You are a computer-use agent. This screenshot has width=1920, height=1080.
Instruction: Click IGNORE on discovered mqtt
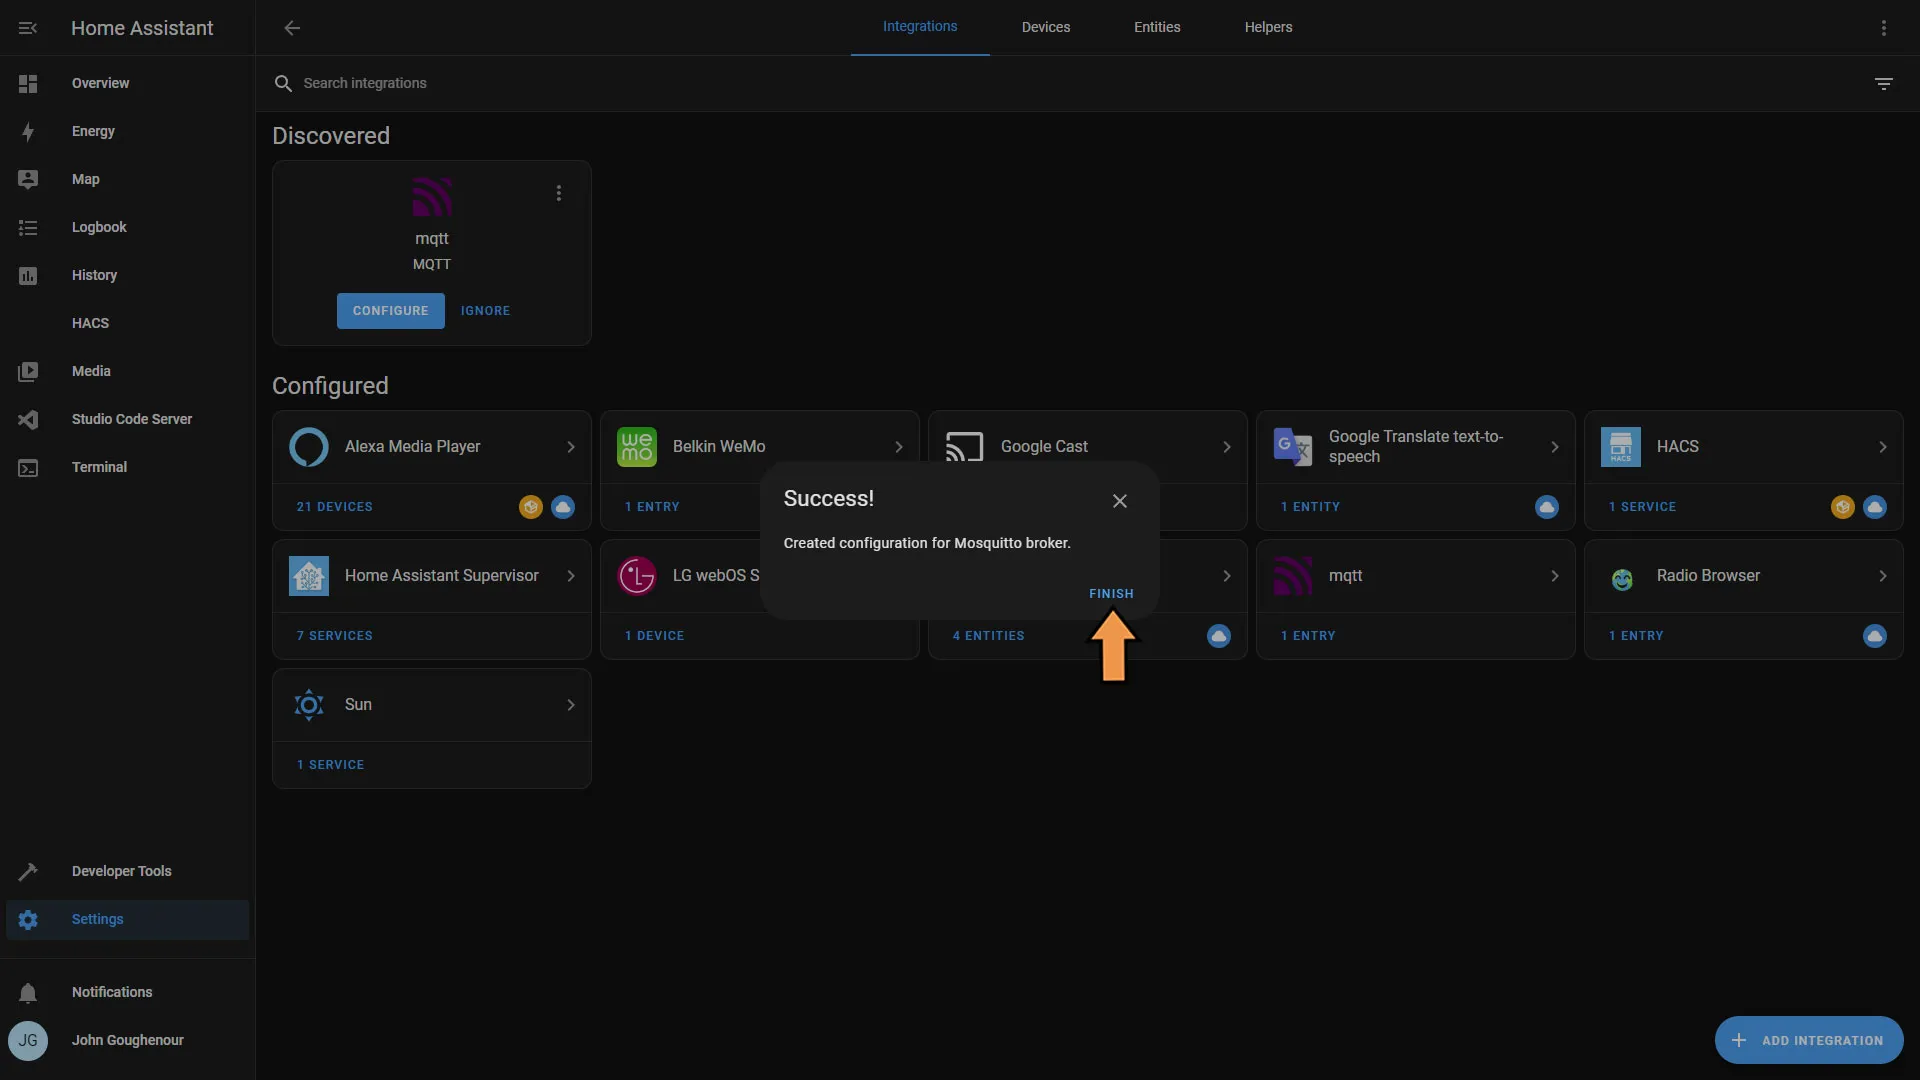(485, 311)
